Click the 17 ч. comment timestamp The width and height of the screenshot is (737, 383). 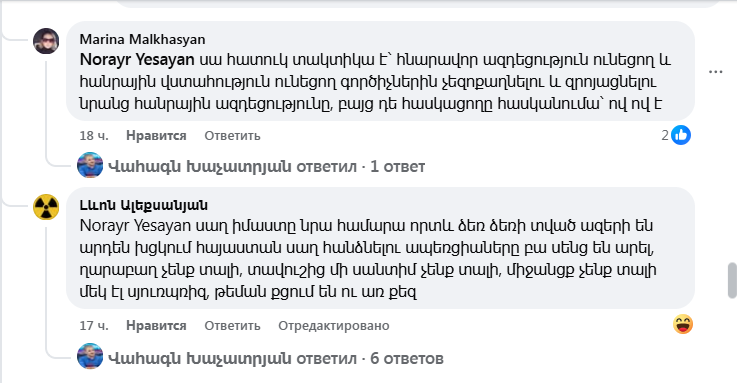pos(94,326)
